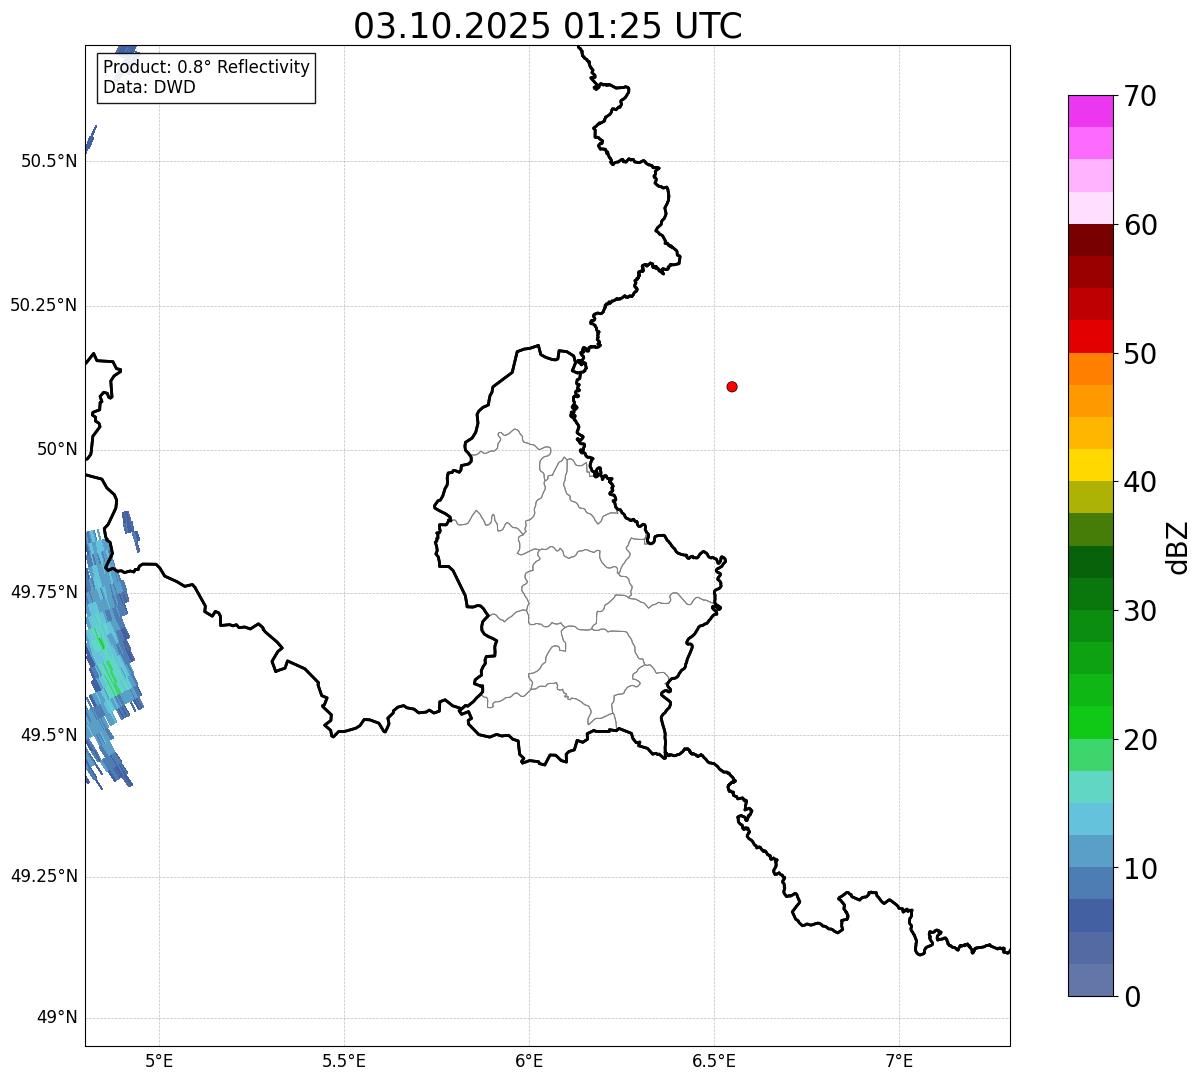Click the yellow colorbar swatch
This screenshot has height=1081, width=1202.
[x=1090, y=465]
